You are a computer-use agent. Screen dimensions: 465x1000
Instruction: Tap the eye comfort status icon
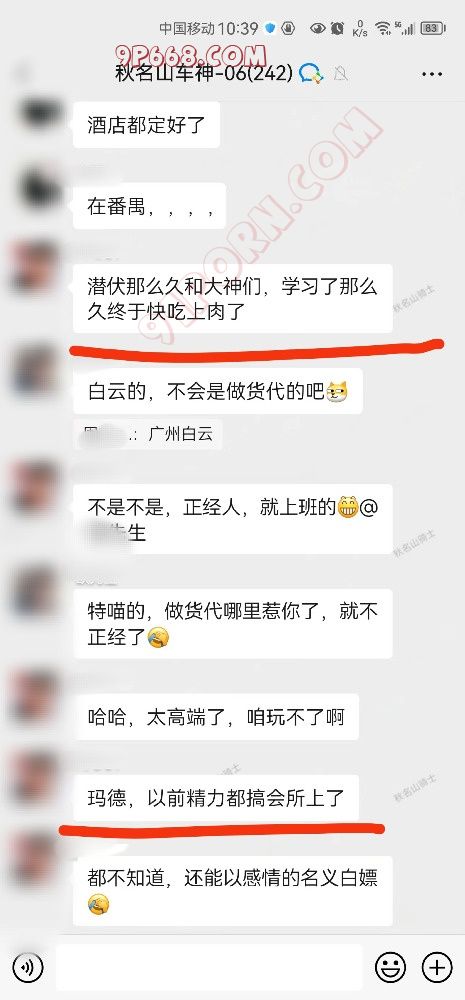pos(317,28)
